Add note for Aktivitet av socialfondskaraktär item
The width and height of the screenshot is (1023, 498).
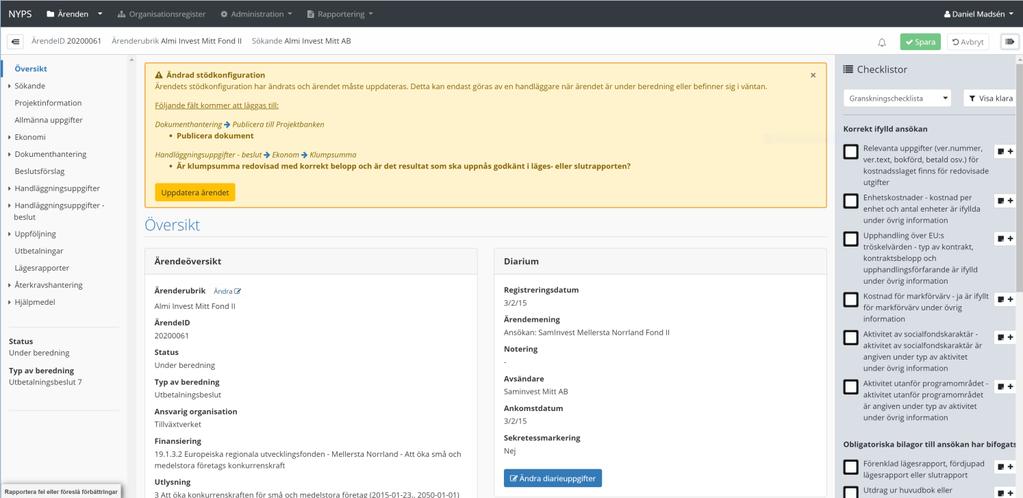click(x=1005, y=337)
